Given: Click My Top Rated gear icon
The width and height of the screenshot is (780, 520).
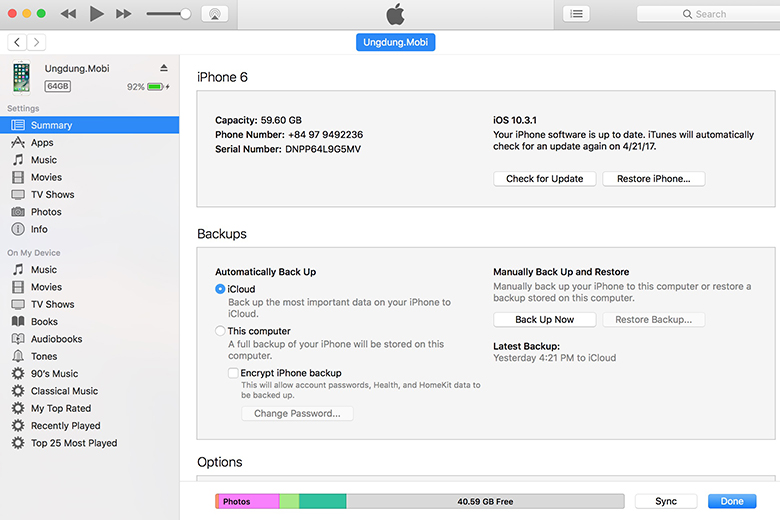Looking at the screenshot, I should point(18,408).
